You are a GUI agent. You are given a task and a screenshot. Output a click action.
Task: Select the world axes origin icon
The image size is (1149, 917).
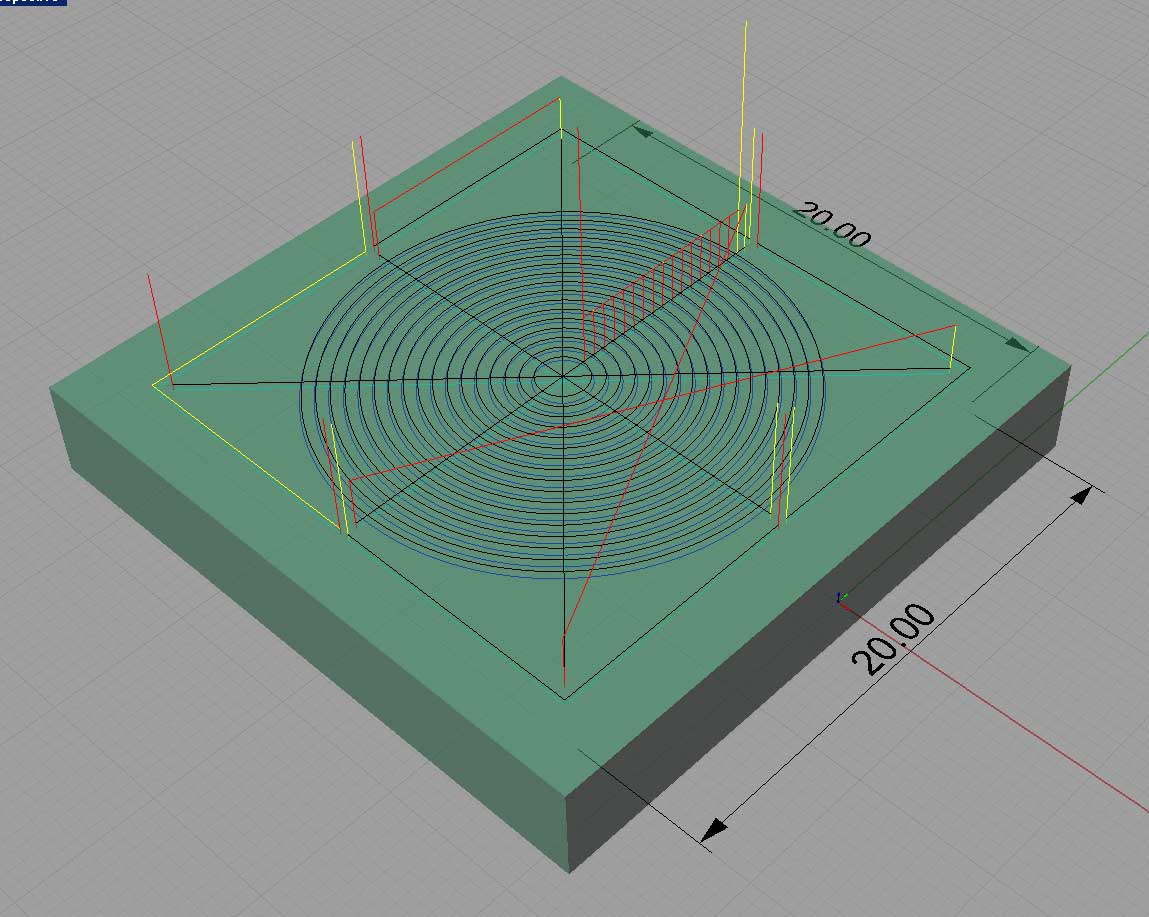(x=840, y=598)
